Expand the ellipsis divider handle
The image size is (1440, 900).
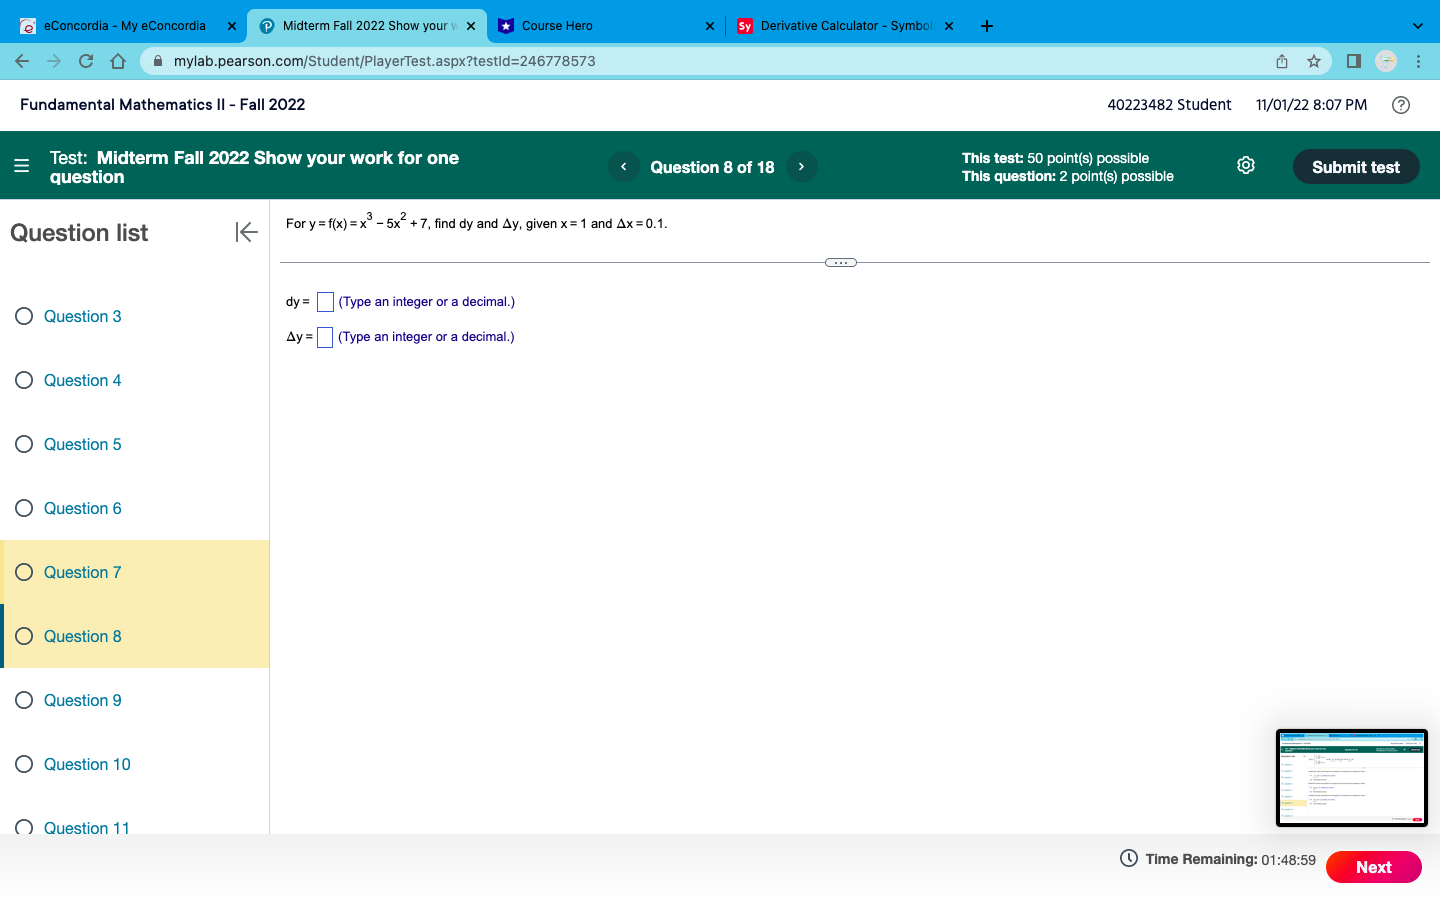841,263
